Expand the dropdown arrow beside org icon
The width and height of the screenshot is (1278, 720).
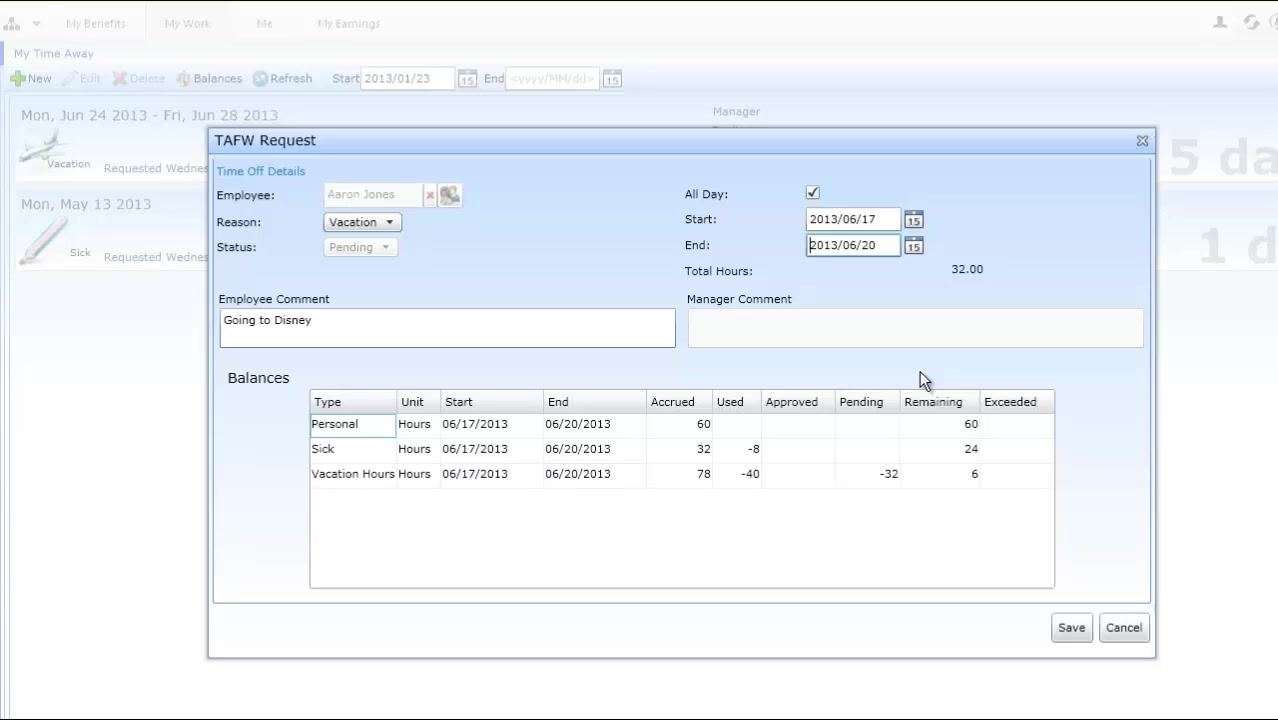pos(36,23)
